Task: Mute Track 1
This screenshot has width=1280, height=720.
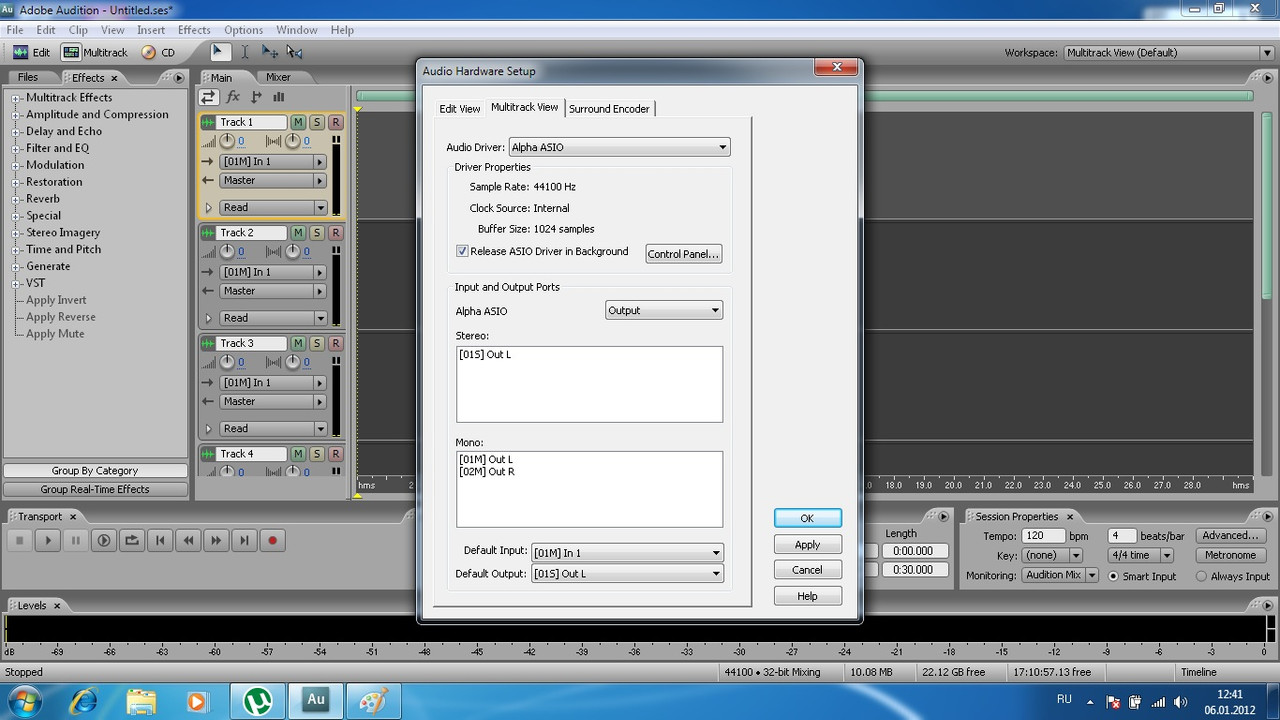Action: pos(298,122)
